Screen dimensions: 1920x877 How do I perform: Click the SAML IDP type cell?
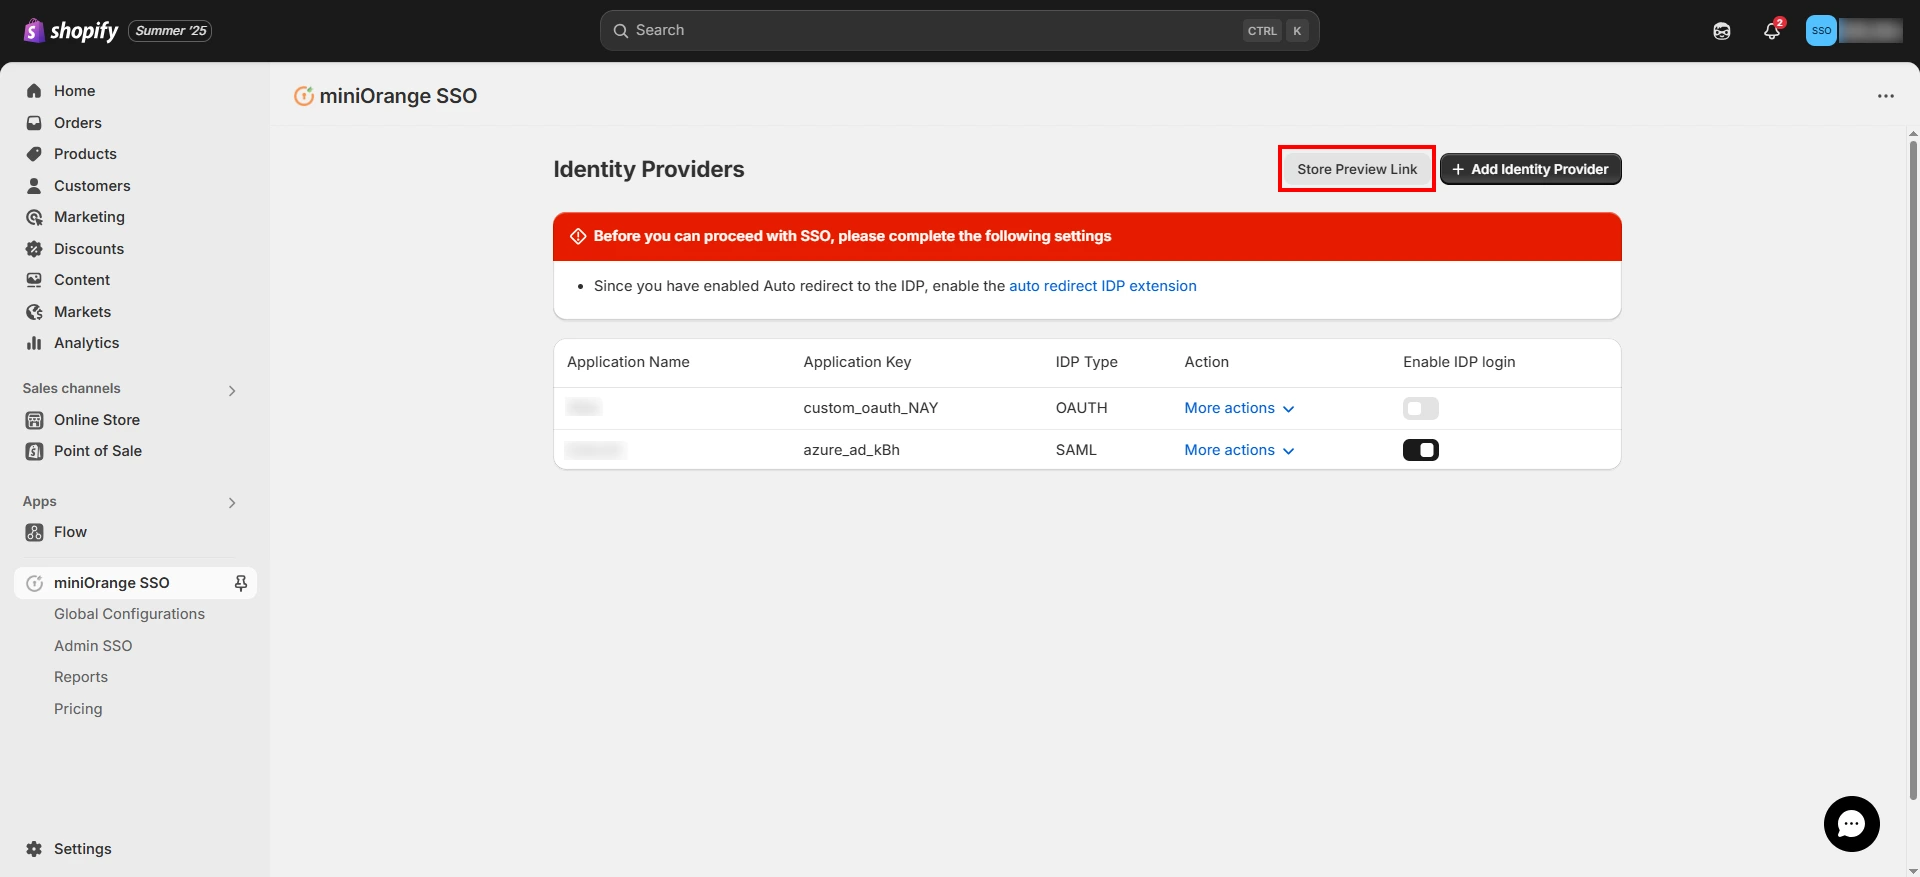(1076, 450)
